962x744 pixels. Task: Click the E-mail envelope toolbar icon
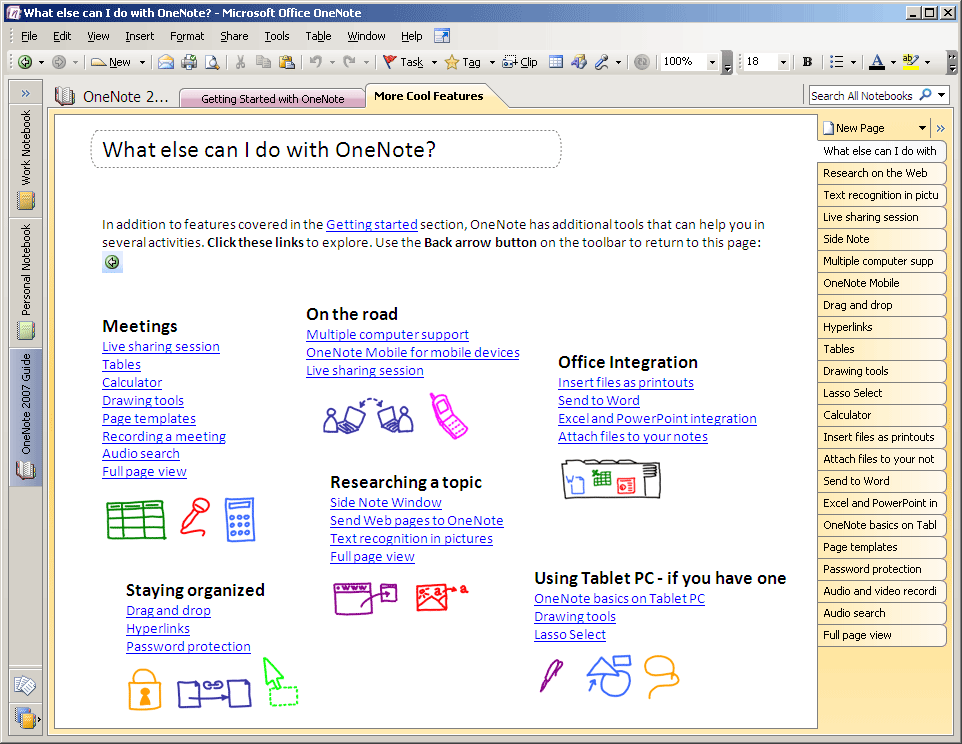coord(166,62)
